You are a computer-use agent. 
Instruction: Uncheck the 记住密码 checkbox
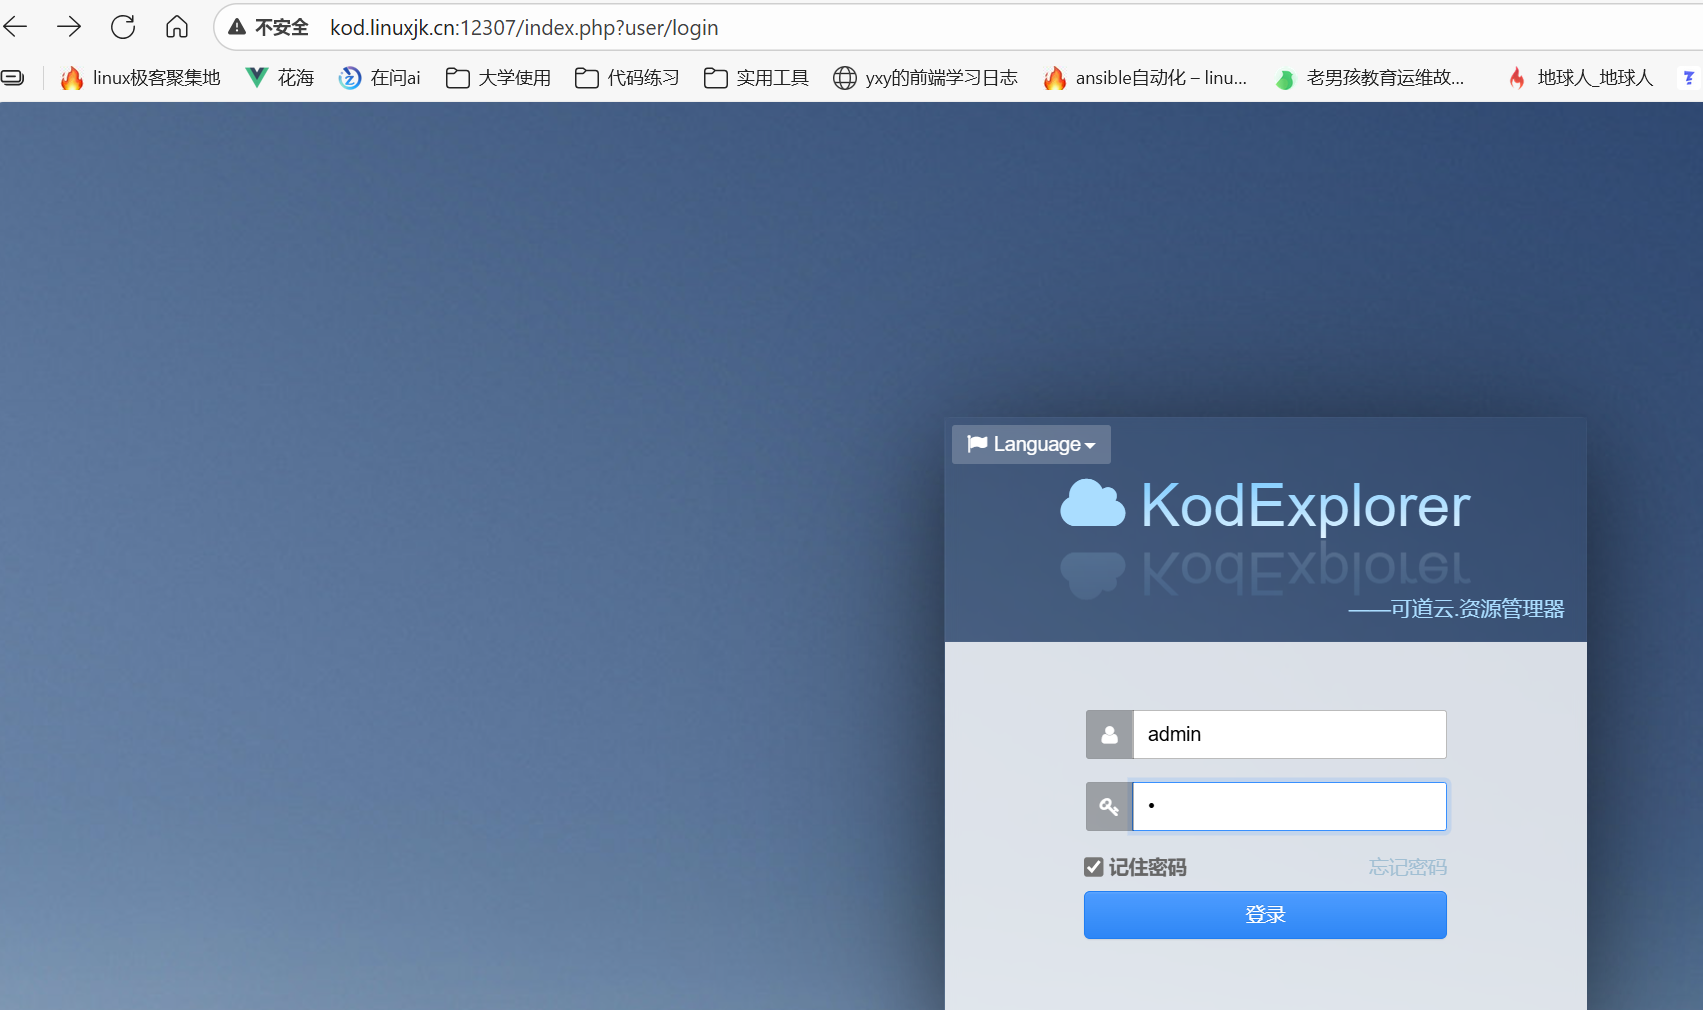pos(1094,867)
